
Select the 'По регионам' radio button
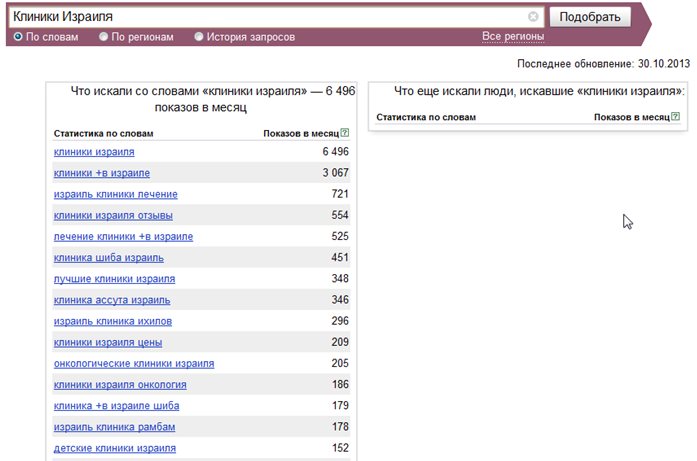(103, 36)
